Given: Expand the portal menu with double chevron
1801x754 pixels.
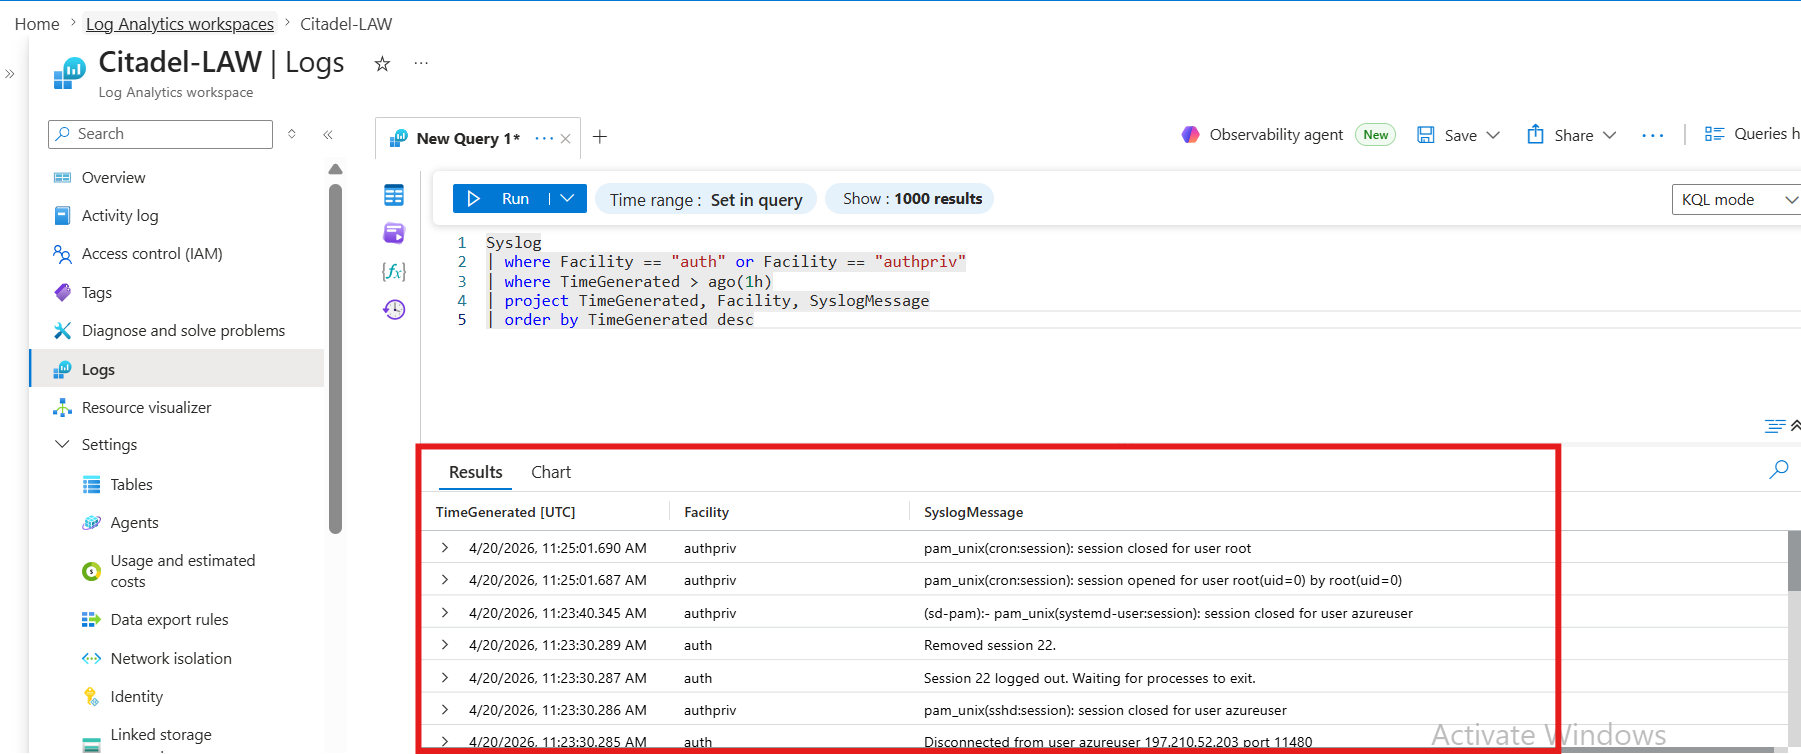Looking at the screenshot, I should pos(10,74).
